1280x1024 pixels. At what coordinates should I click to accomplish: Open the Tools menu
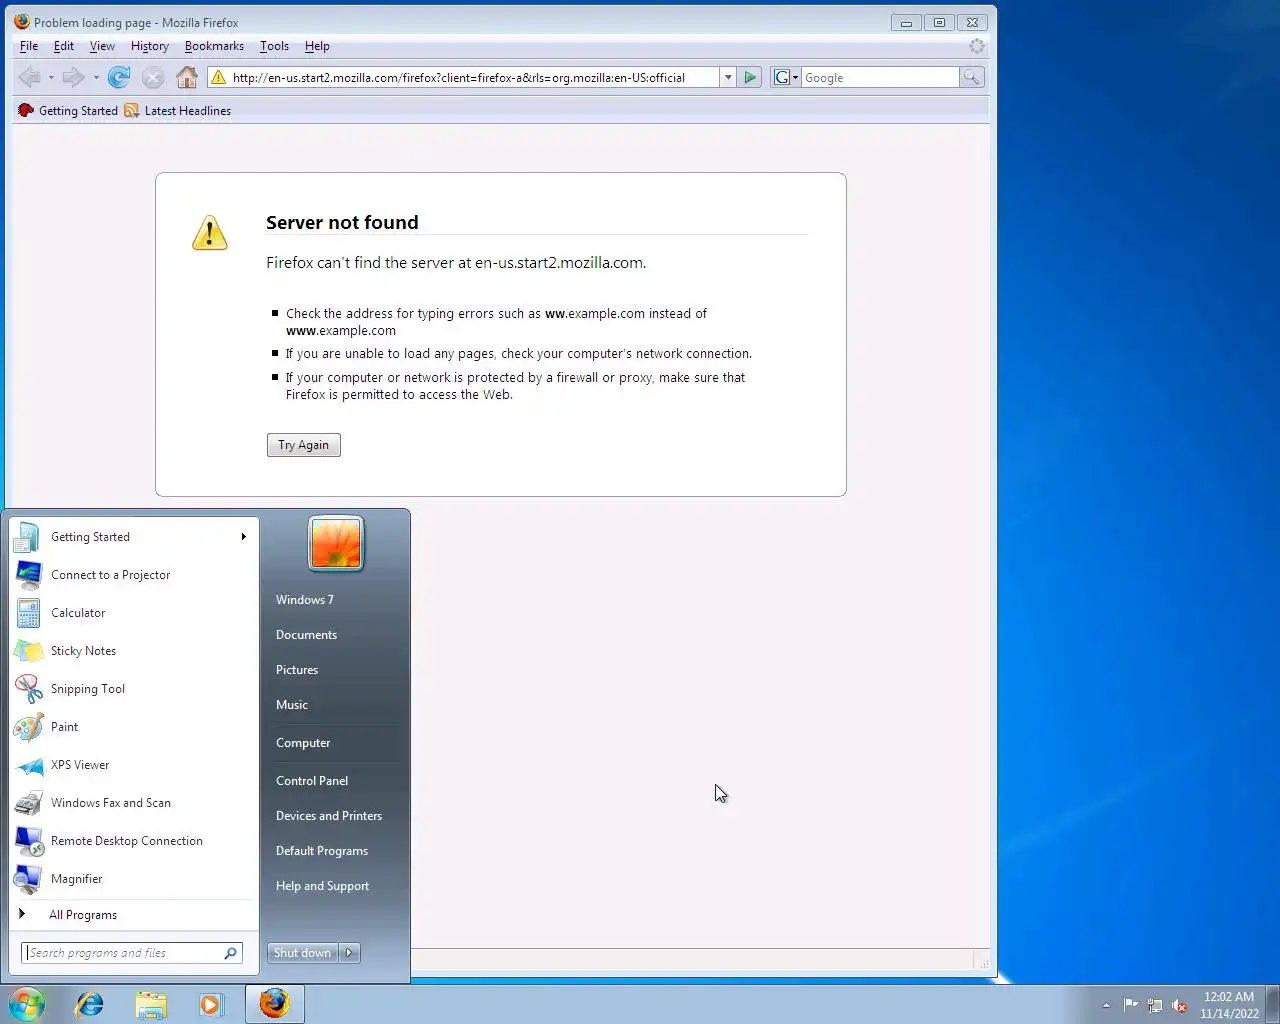point(274,46)
